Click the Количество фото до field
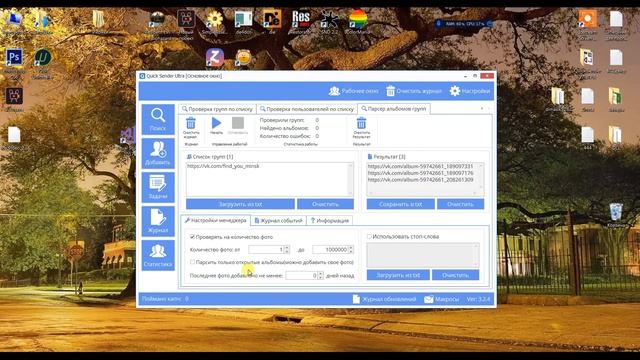The height and width of the screenshot is (360, 640). [330, 249]
